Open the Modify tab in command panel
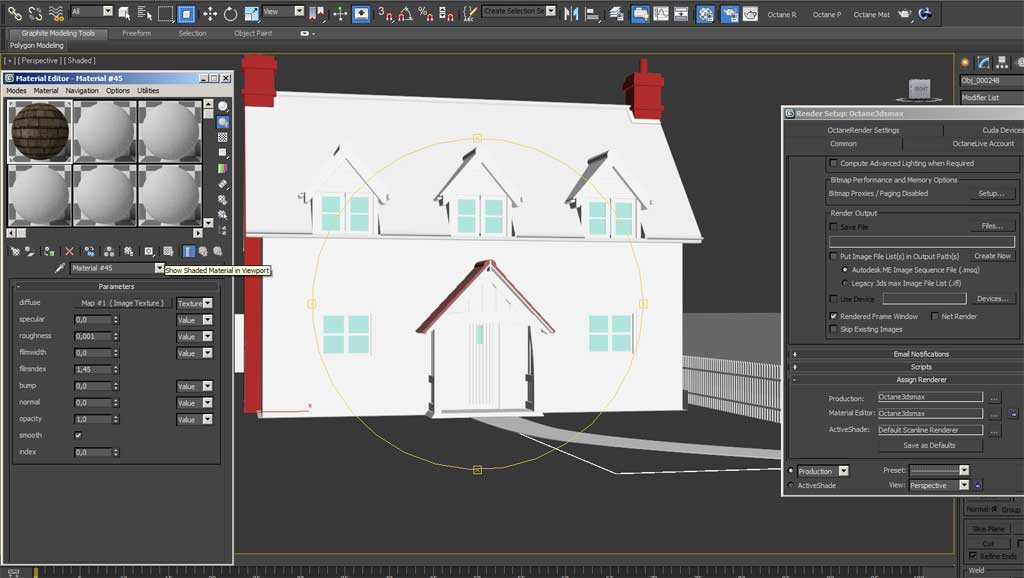The image size is (1024, 578). tap(984, 63)
